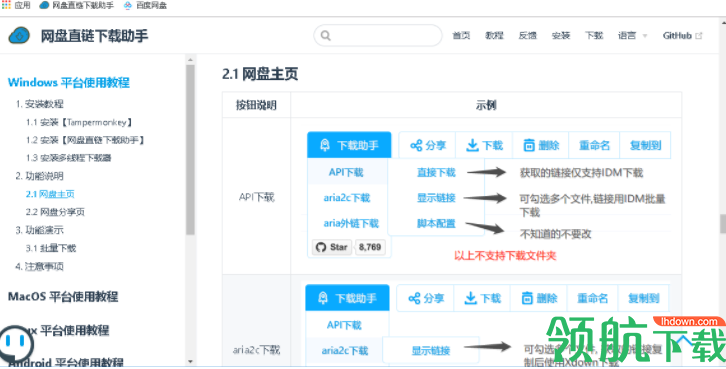Open the 首页 nav item
Screen dimensions: 726x369
pos(461,36)
